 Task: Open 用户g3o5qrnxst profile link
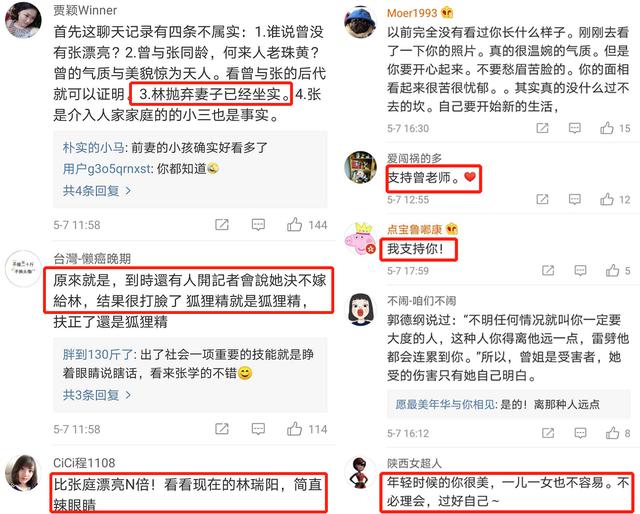[107, 169]
